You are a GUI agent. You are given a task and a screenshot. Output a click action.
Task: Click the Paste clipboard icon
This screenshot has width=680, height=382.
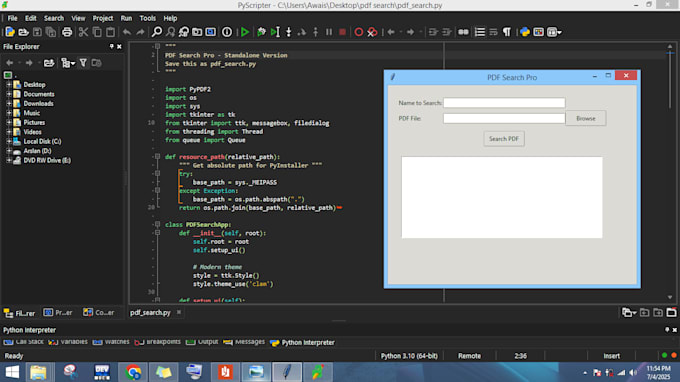coord(111,32)
